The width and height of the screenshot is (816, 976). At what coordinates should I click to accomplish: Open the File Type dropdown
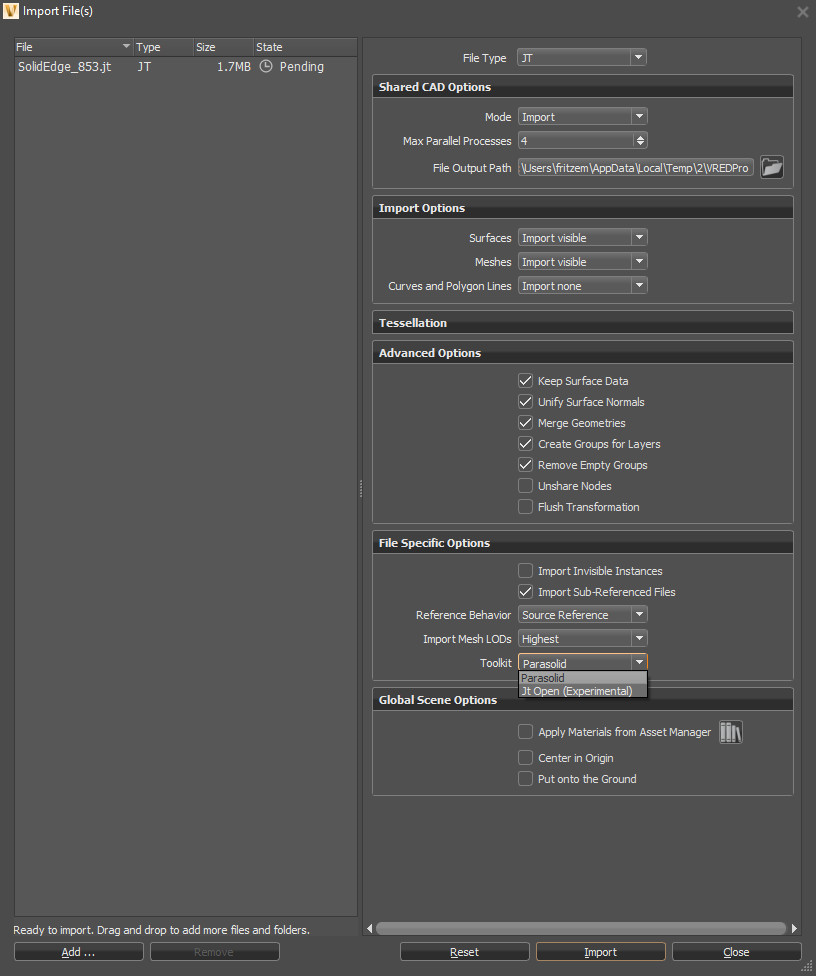click(581, 57)
